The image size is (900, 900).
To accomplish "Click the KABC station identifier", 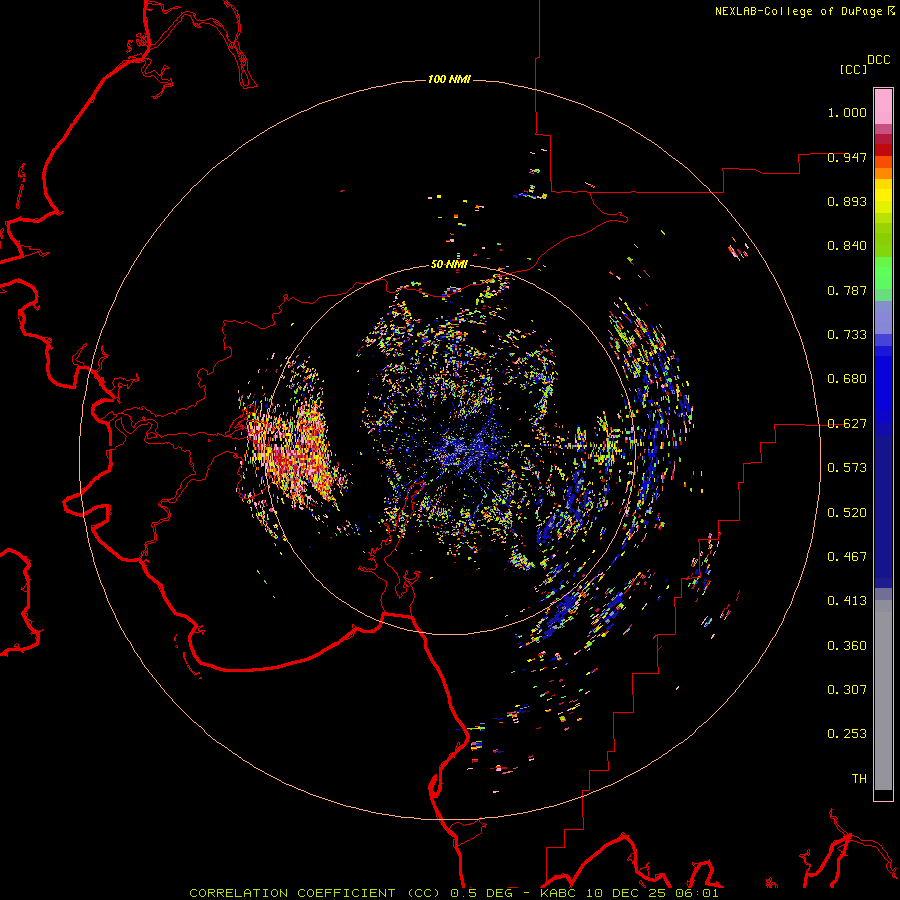I will coord(559,893).
